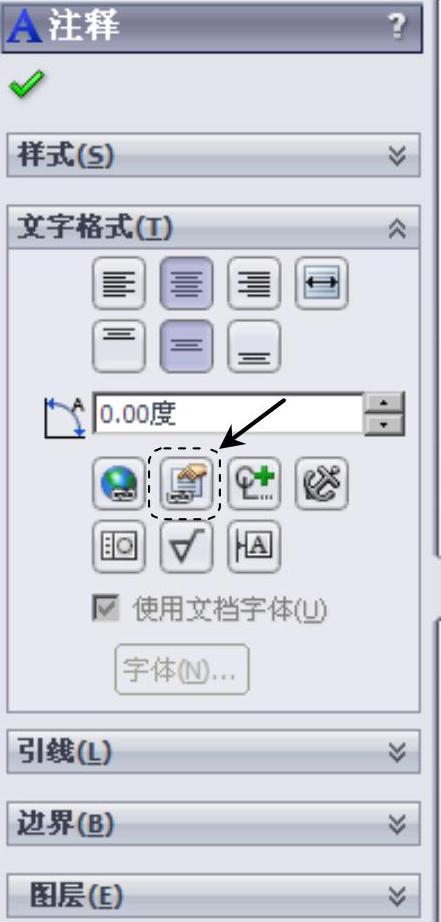
Task: Select left align text icon
Action: tap(119, 283)
